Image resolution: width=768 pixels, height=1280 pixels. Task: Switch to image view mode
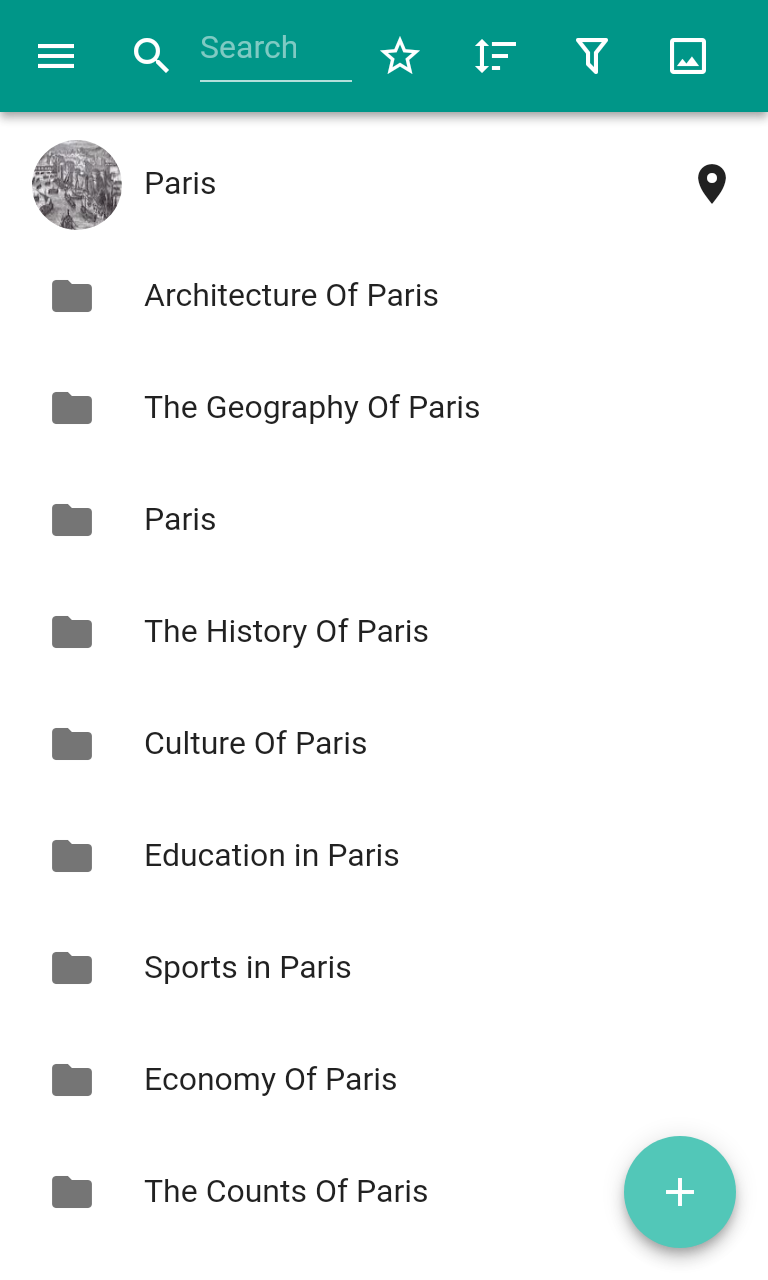[688, 56]
